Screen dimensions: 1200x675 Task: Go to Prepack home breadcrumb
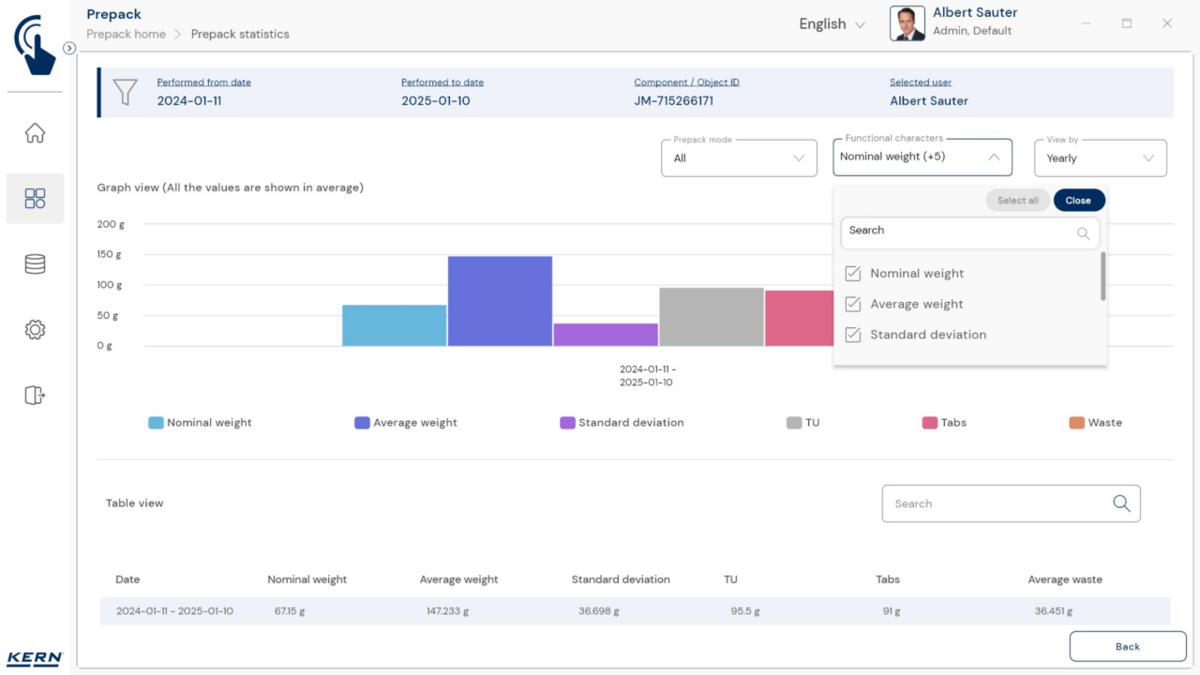tap(126, 34)
